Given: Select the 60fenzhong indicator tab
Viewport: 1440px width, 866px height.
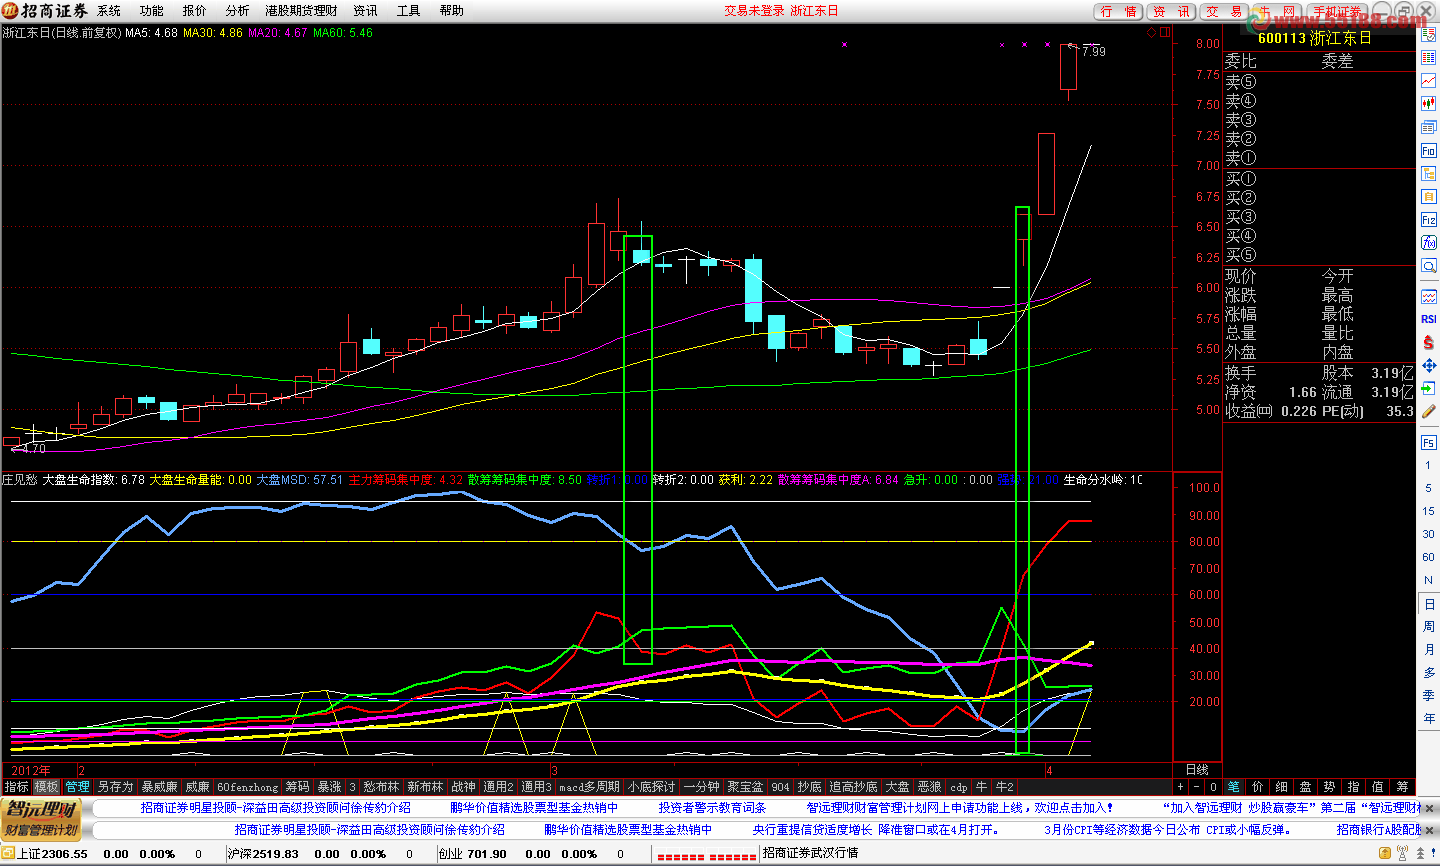Looking at the screenshot, I should [x=247, y=787].
